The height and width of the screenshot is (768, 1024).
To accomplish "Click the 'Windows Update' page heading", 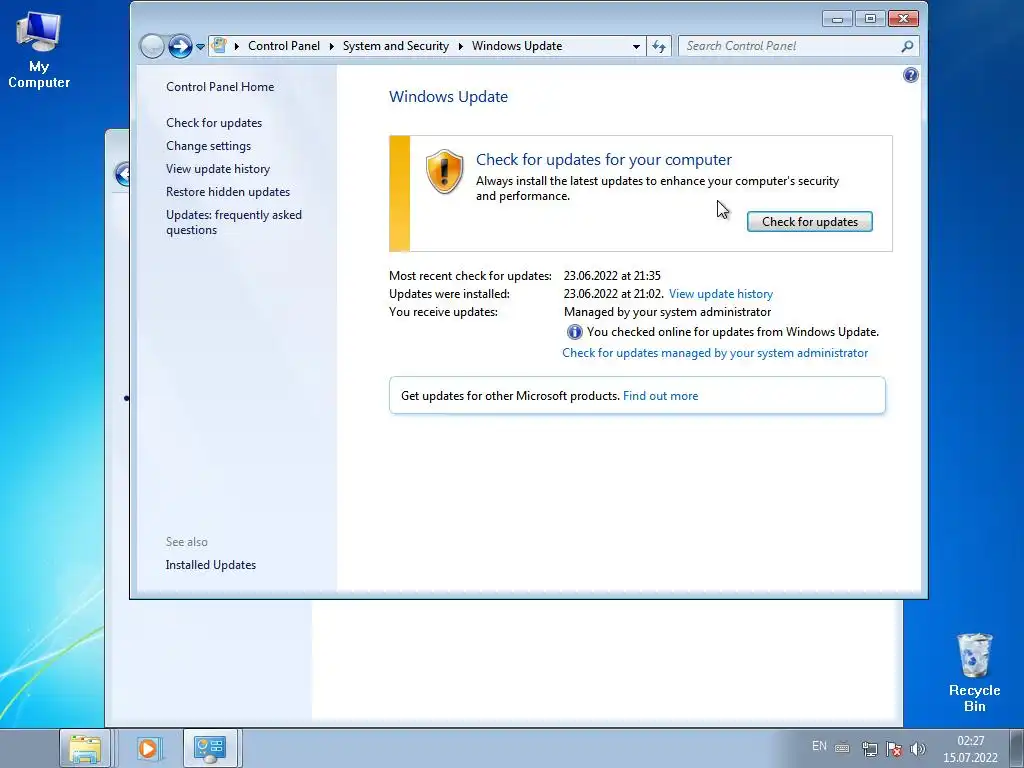I will coord(449,97).
